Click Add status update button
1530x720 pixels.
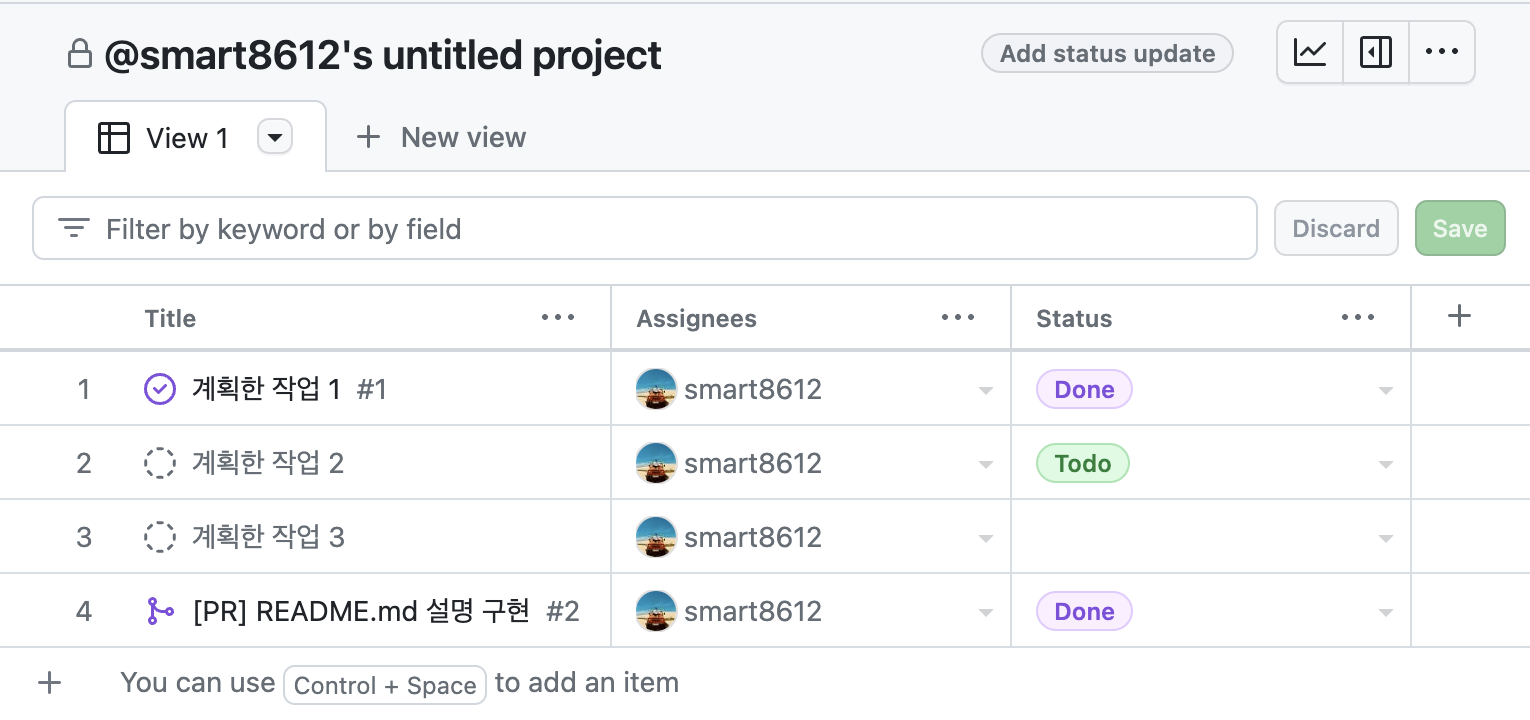pos(1107,54)
